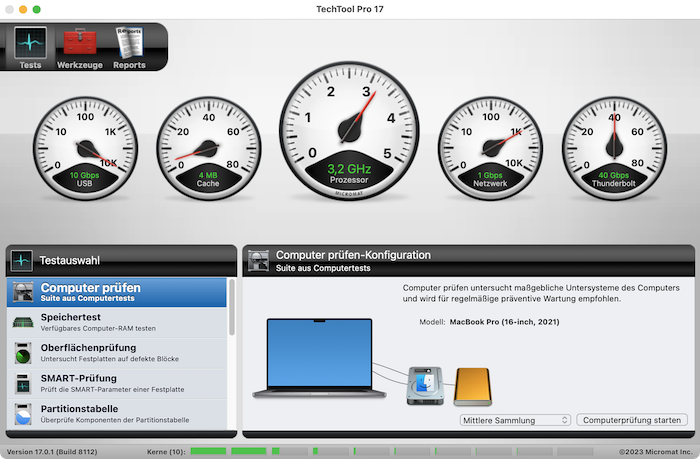Click the MacBook Pro (16-inch, 2021) model text
Screen dimensions: 700x459
(x=504, y=322)
